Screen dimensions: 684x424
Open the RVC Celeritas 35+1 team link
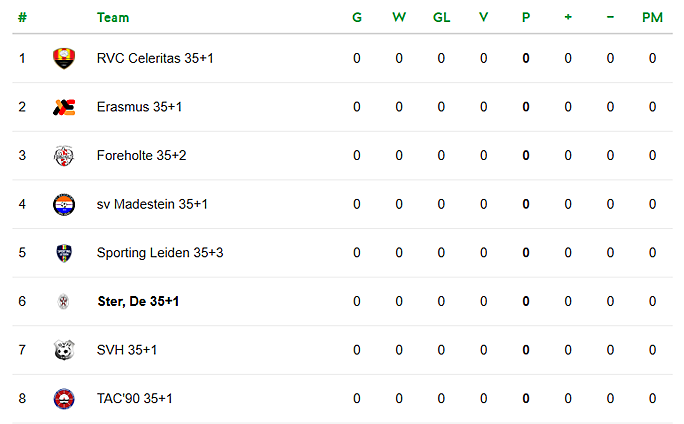coord(155,58)
